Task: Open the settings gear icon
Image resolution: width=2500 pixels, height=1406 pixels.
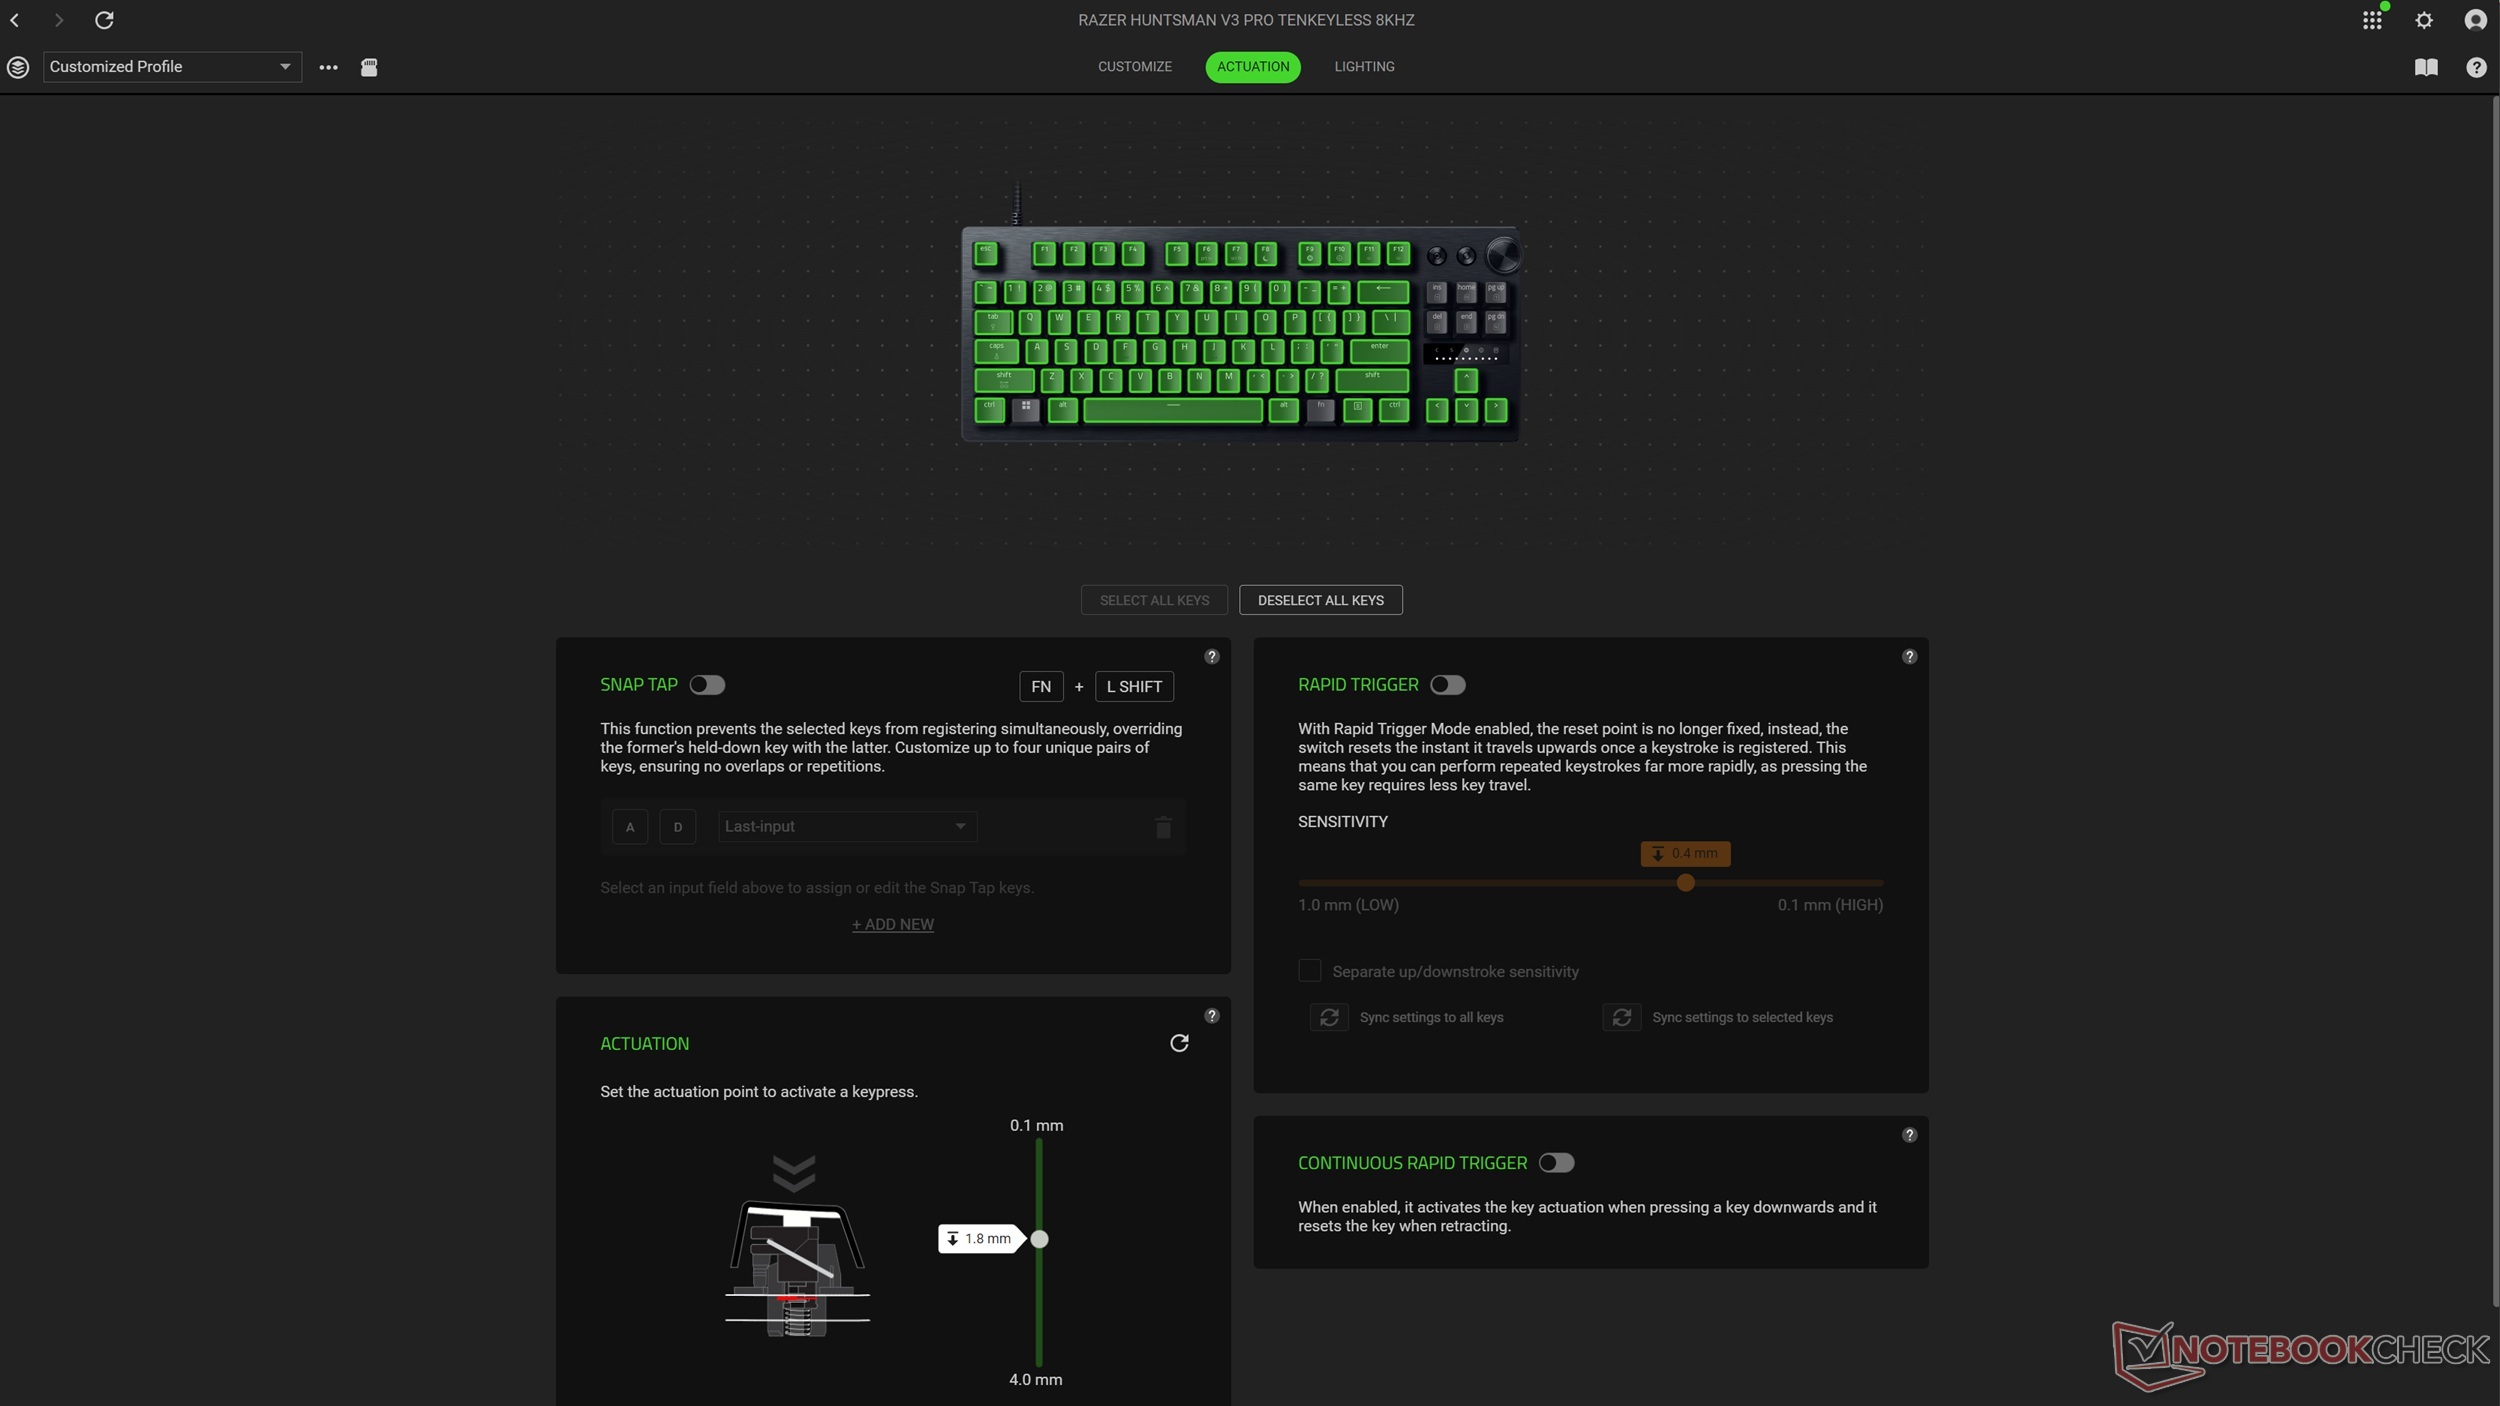Action: (2424, 20)
